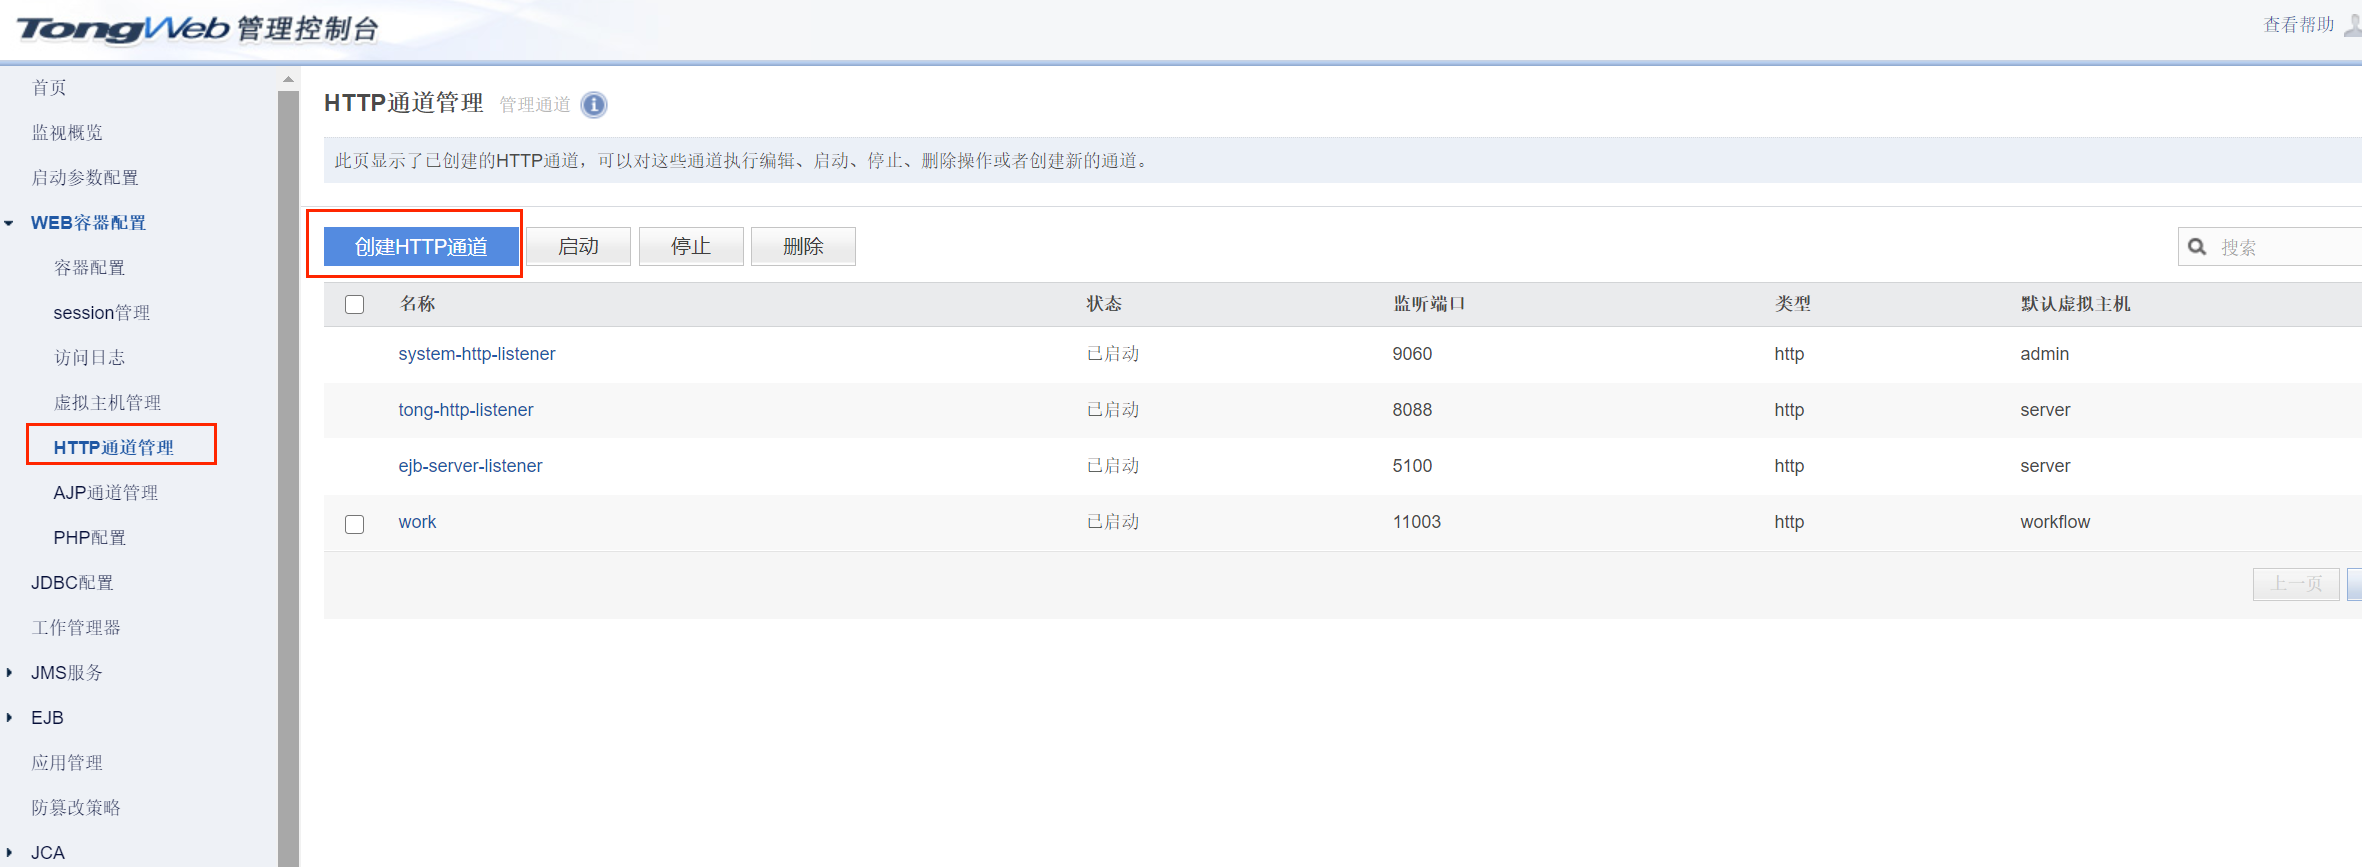Expand the JMS服务 menu section
Image resolution: width=2362 pixels, height=867 pixels.
[10, 673]
